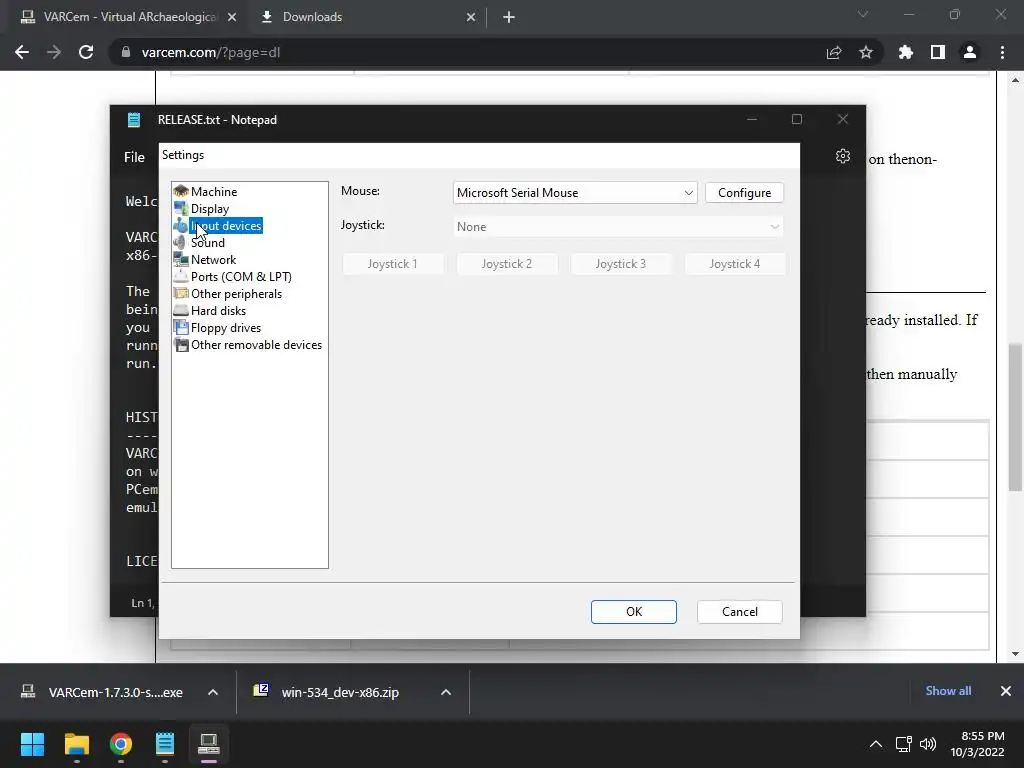Click the Joystick 3 button
The width and height of the screenshot is (1024, 768).
pyautogui.click(x=620, y=264)
